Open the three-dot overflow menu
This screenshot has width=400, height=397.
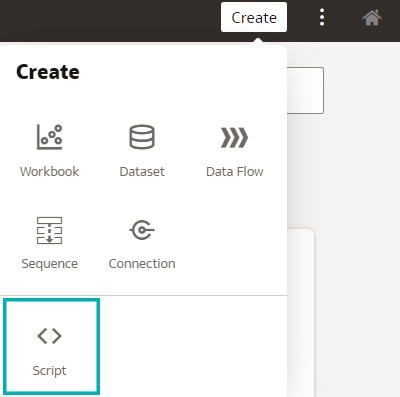[x=322, y=17]
